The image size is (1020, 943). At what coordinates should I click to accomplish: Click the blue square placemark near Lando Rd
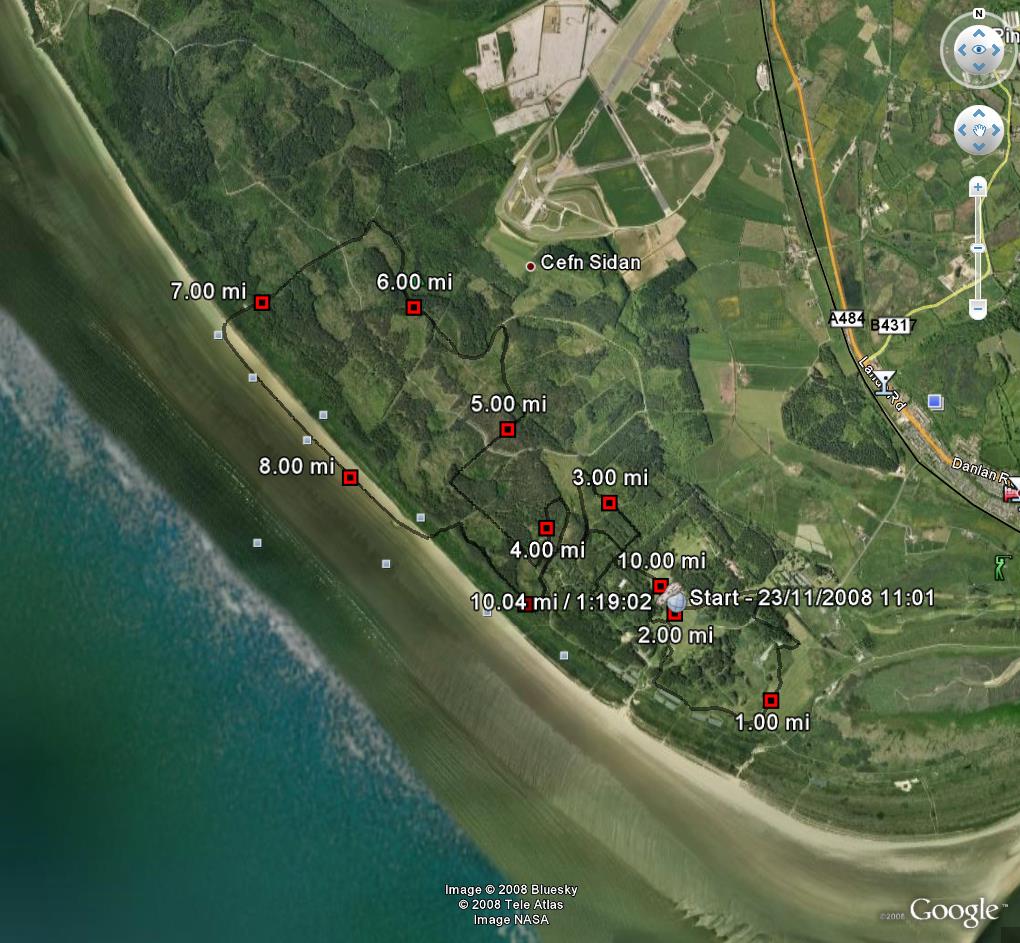(935, 402)
